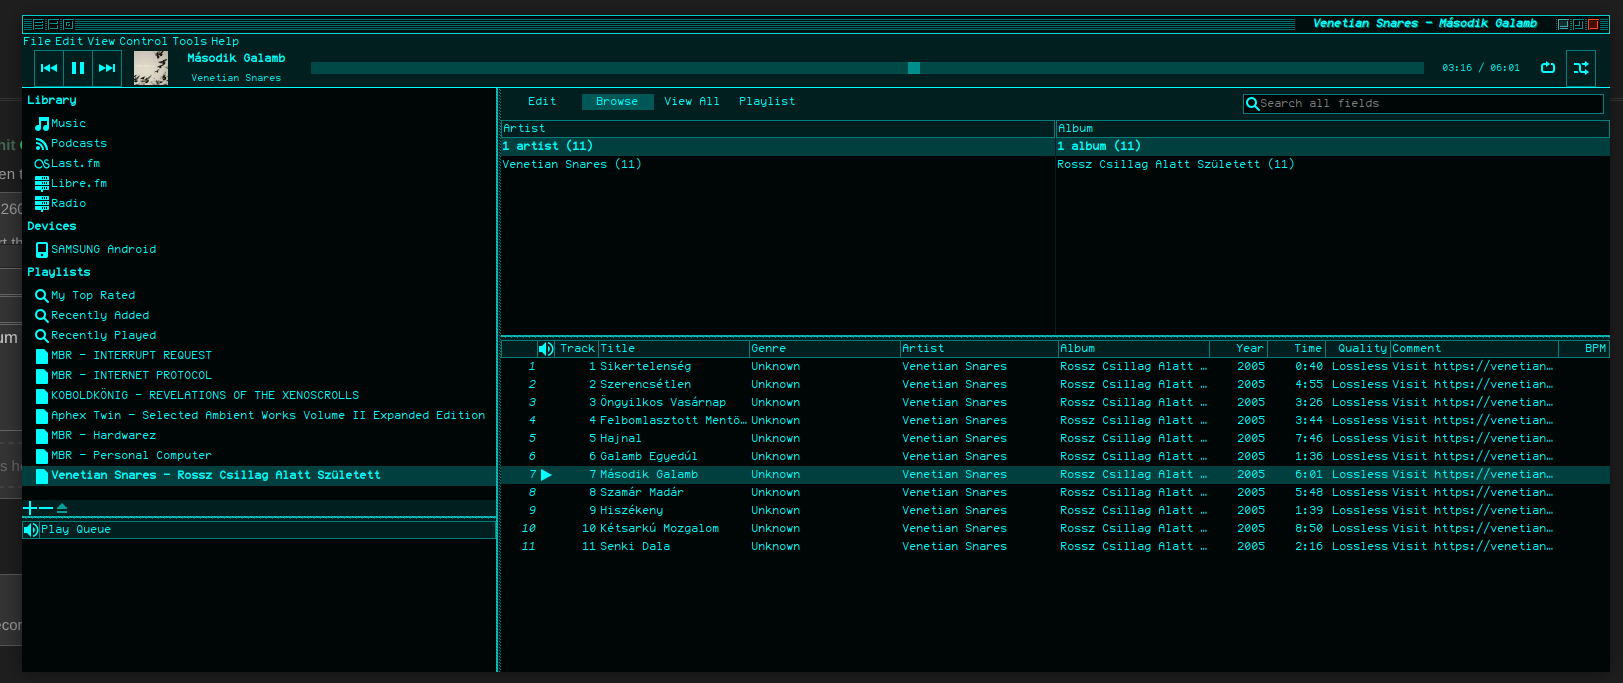Open the Playlist dropdown in the toolbar
The image size is (1623, 683).
pos(767,102)
